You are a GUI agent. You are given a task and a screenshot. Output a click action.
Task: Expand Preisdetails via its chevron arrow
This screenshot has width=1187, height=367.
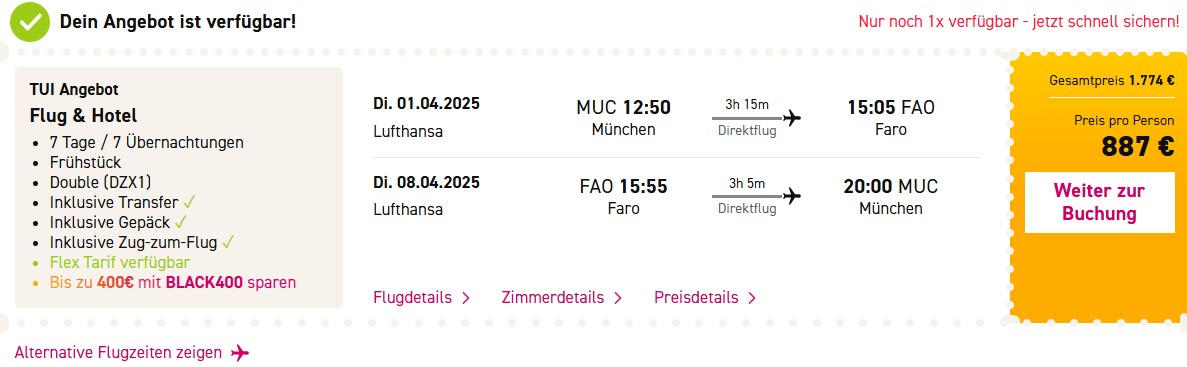pyautogui.click(x=752, y=298)
